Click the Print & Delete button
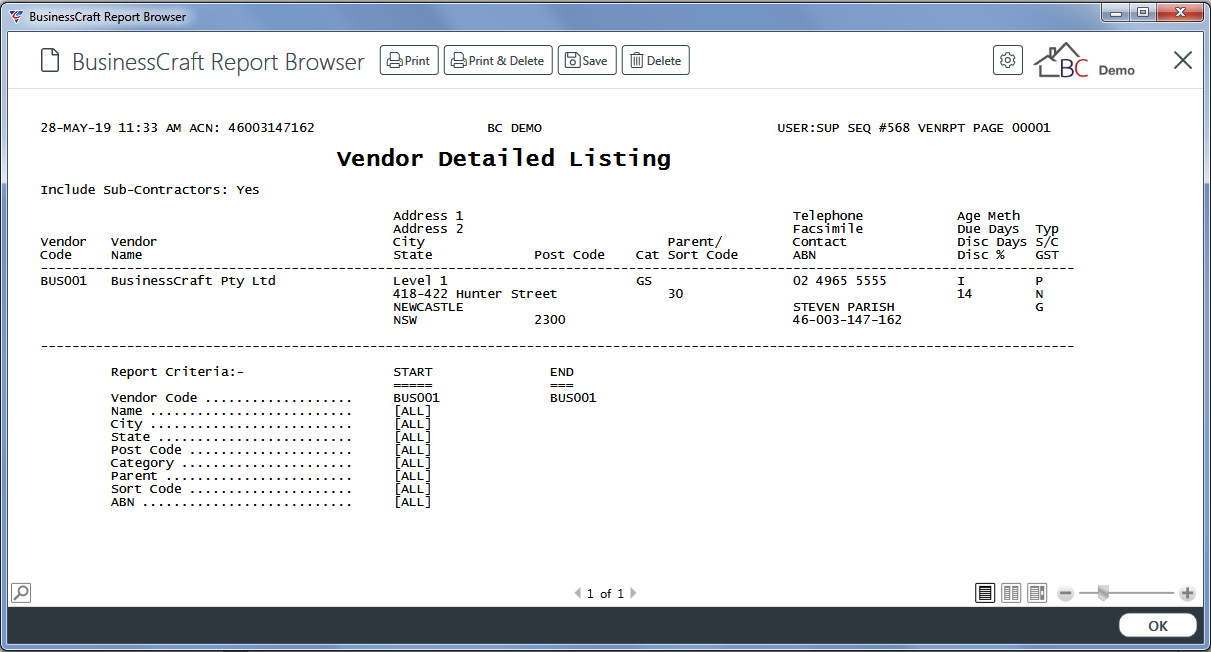The height and width of the screenshot is (652, 1211). (x=498, y=60)
